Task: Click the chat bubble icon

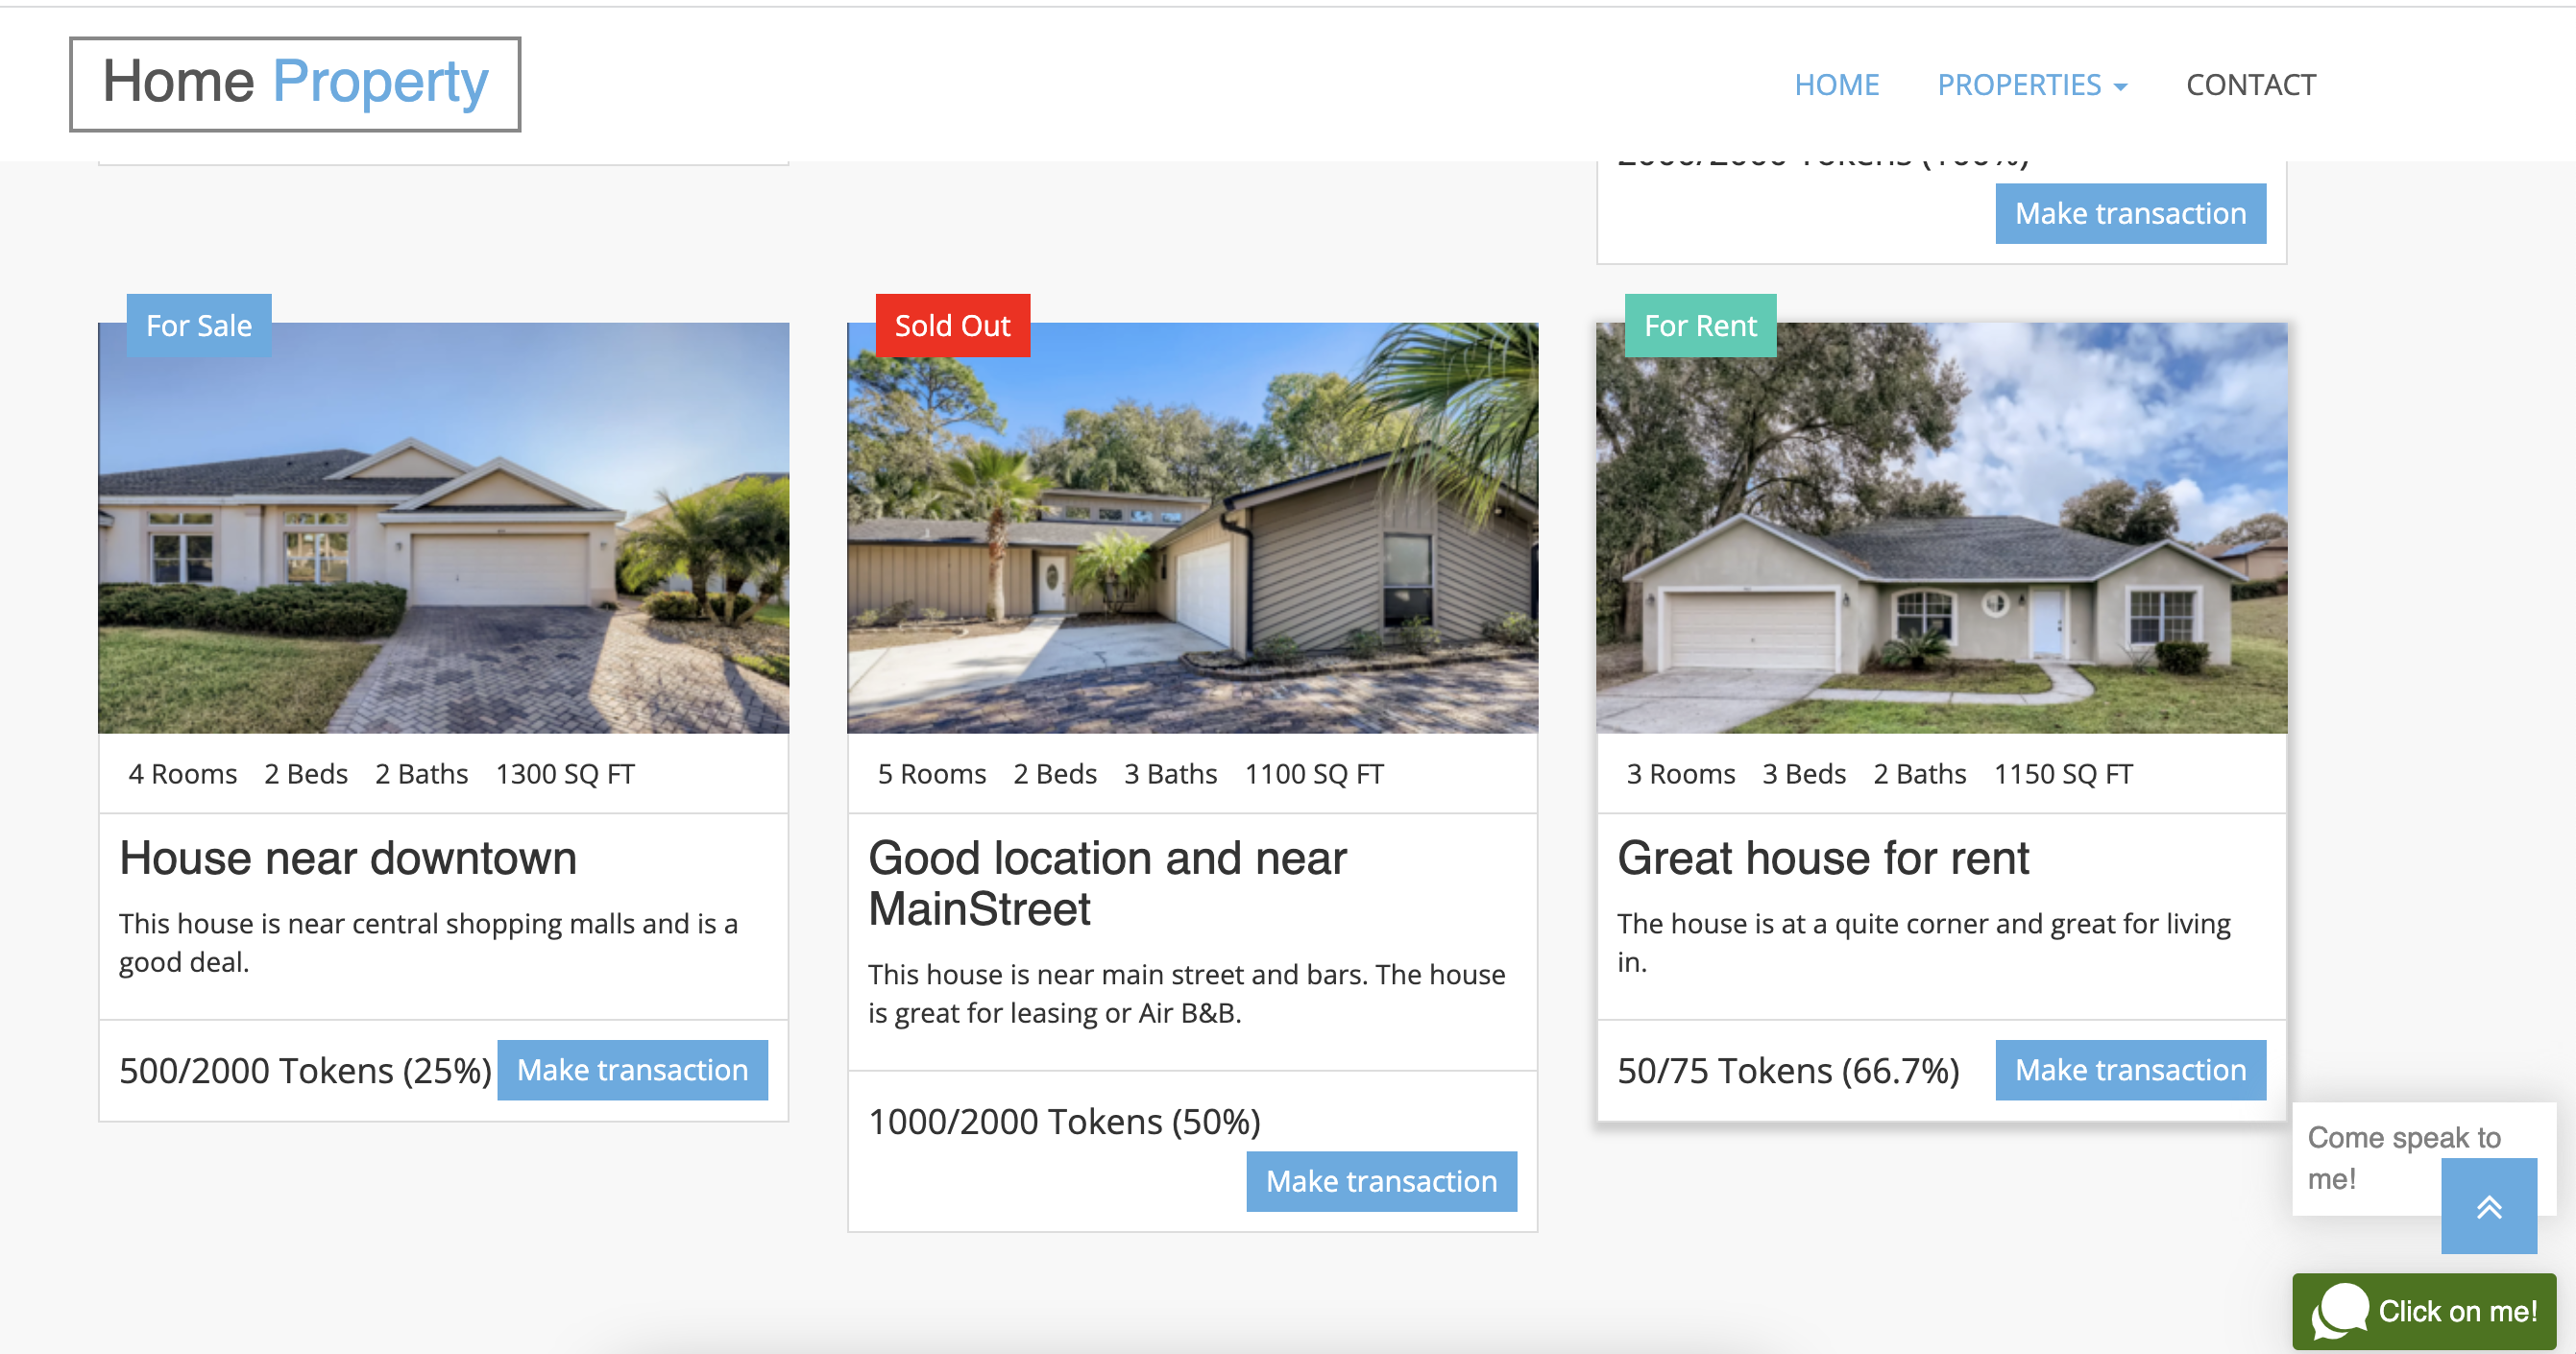Action: 2340,1310
